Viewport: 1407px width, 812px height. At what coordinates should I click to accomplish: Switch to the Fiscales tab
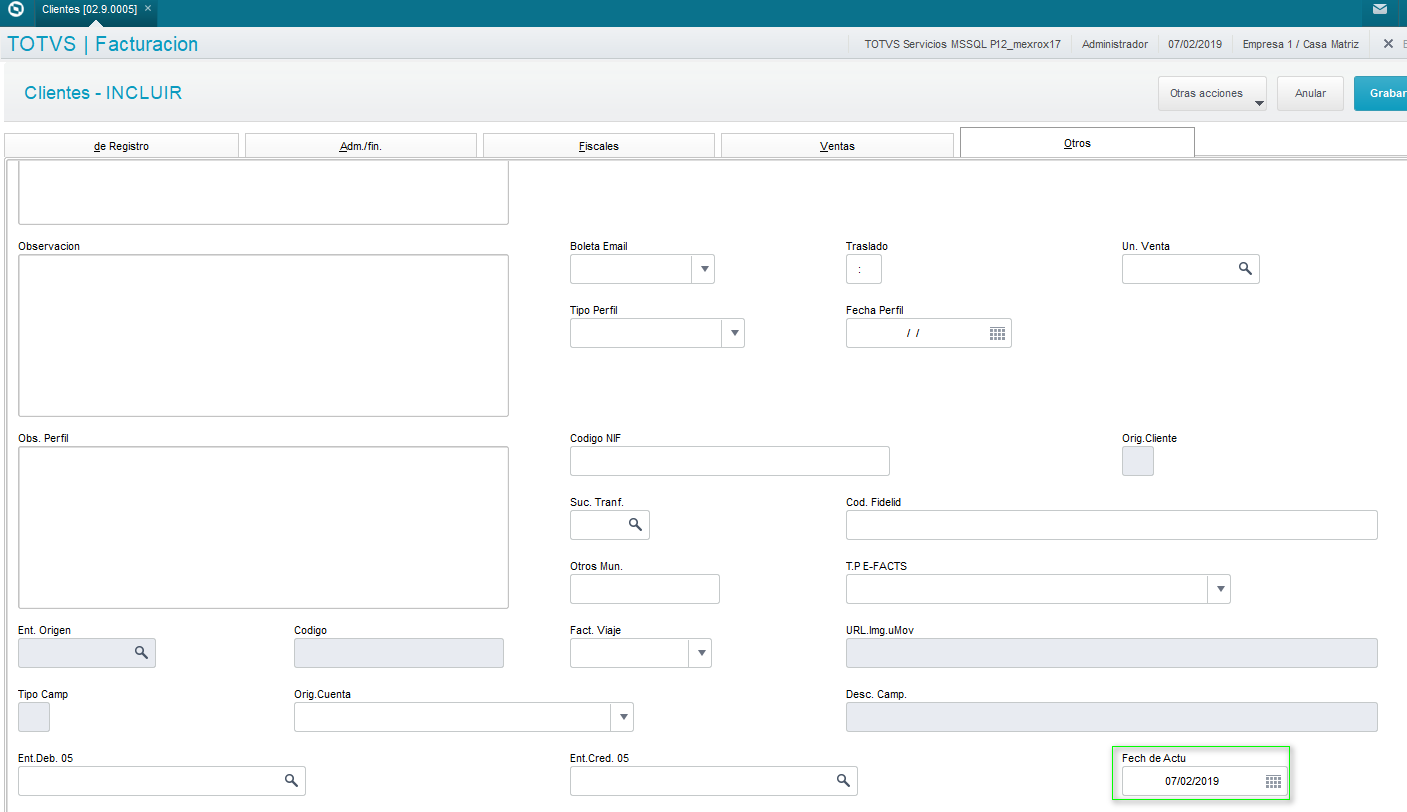[599, 146]
